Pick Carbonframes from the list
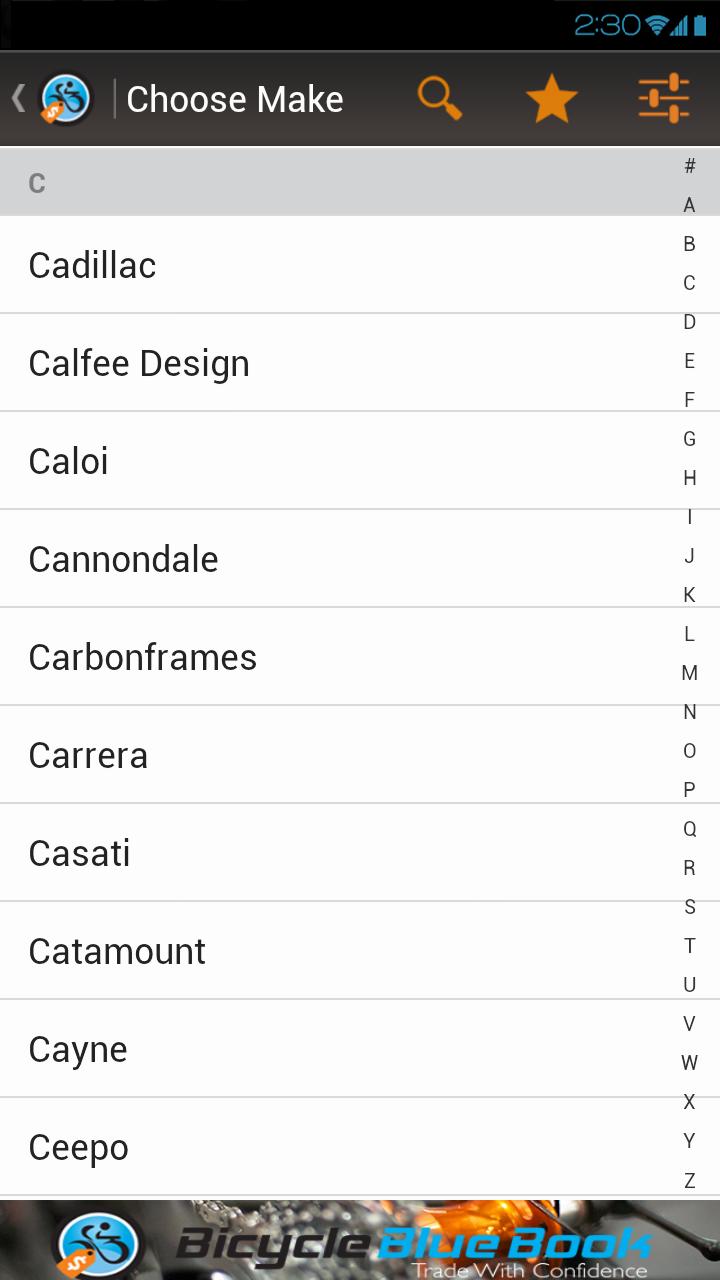The height and width of the screenshot is (1280, 720). click(x=143, y=657)
